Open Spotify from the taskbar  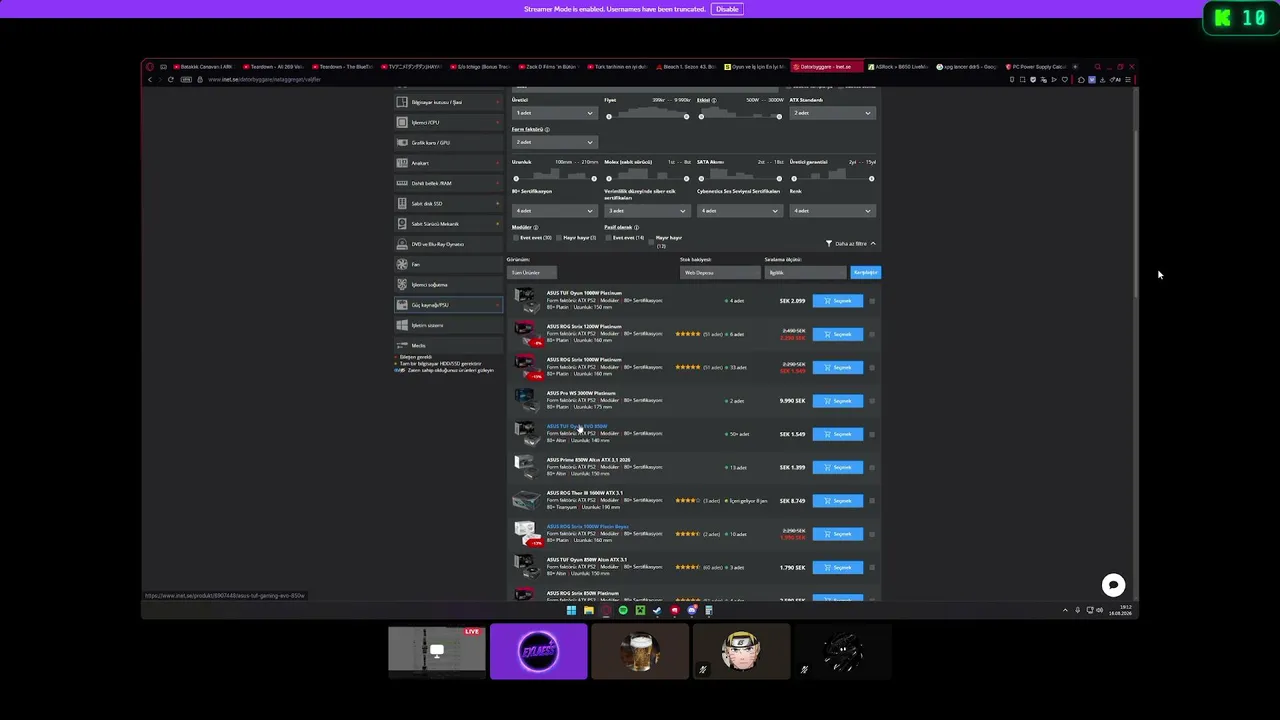tap(623, 610)
